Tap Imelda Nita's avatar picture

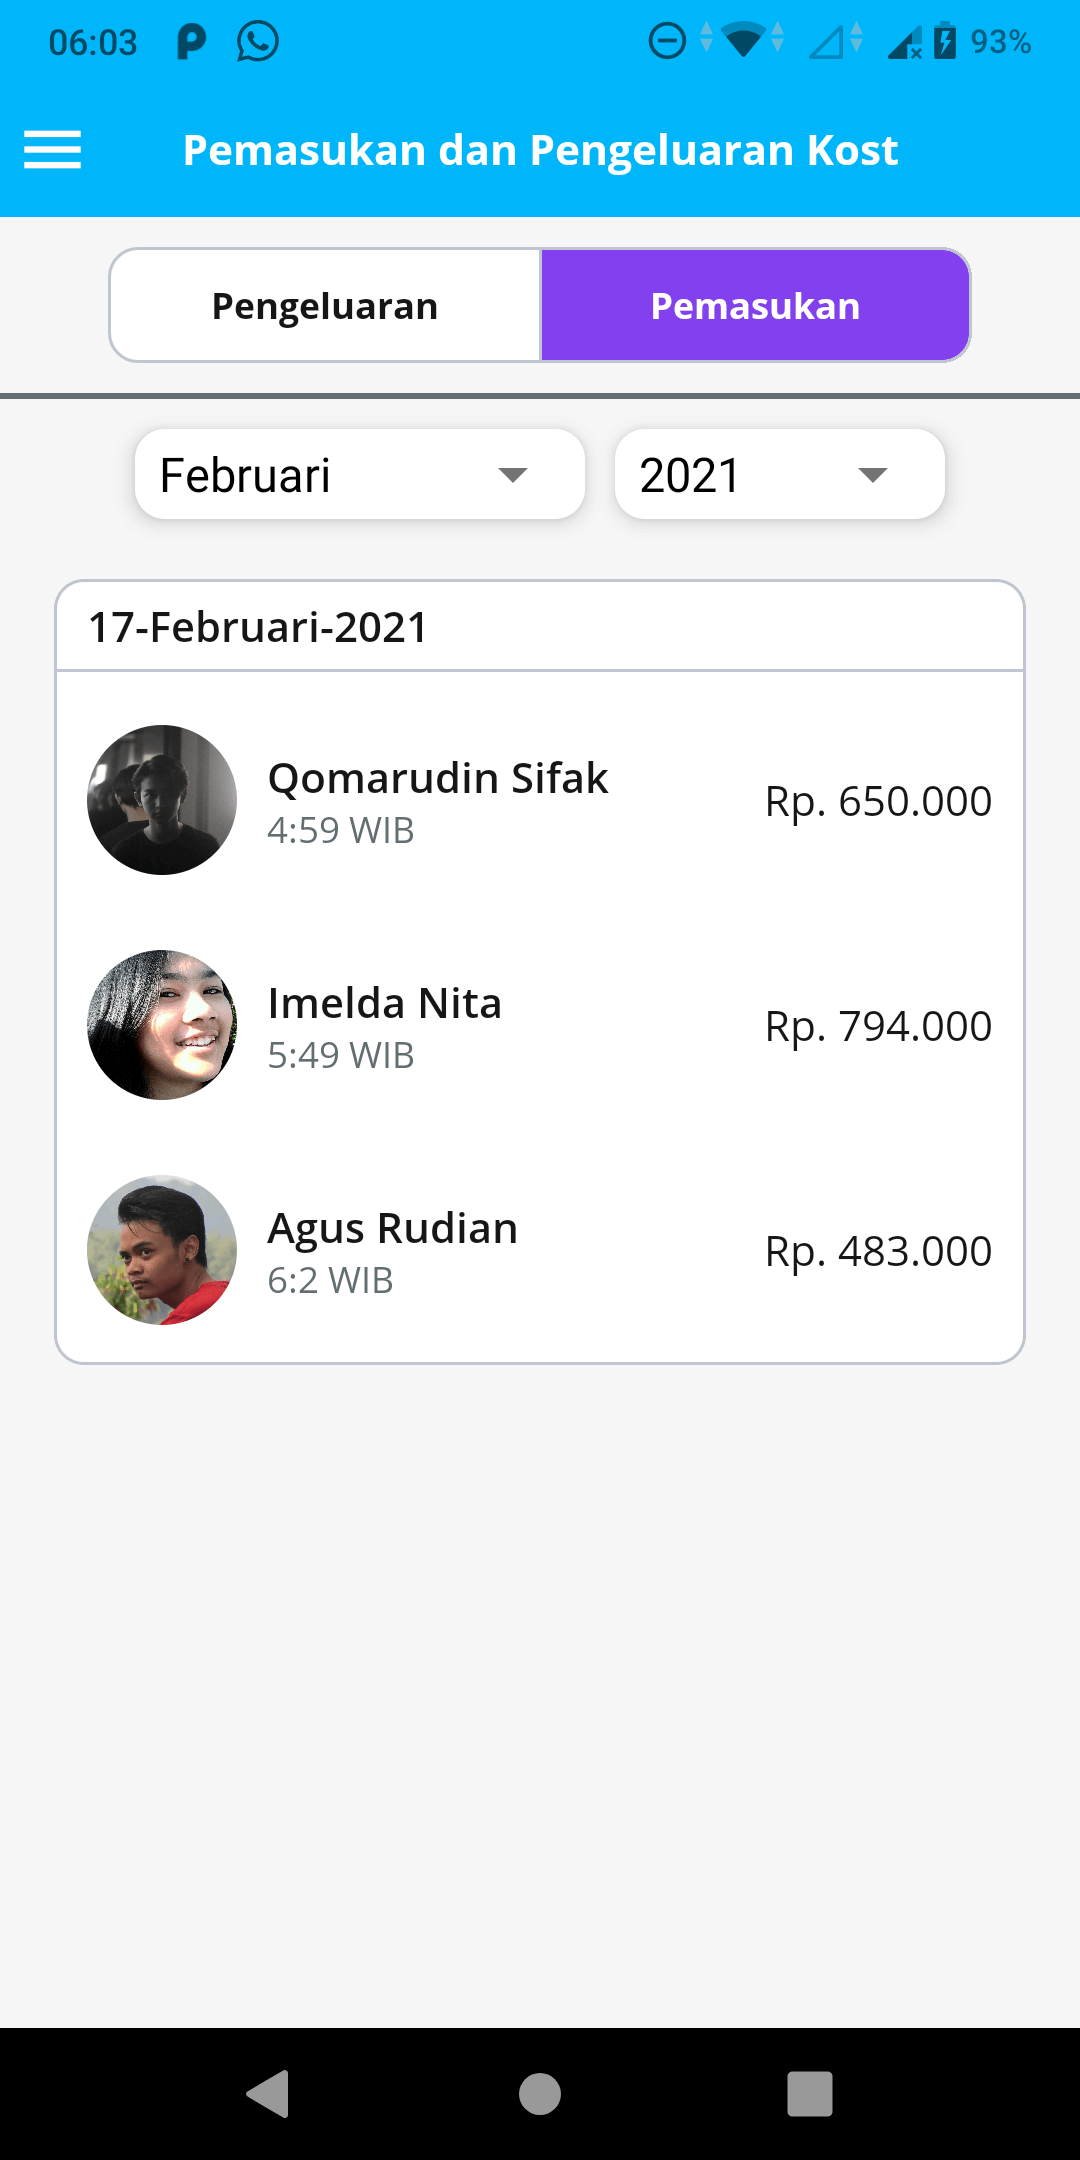(162, 1025)
